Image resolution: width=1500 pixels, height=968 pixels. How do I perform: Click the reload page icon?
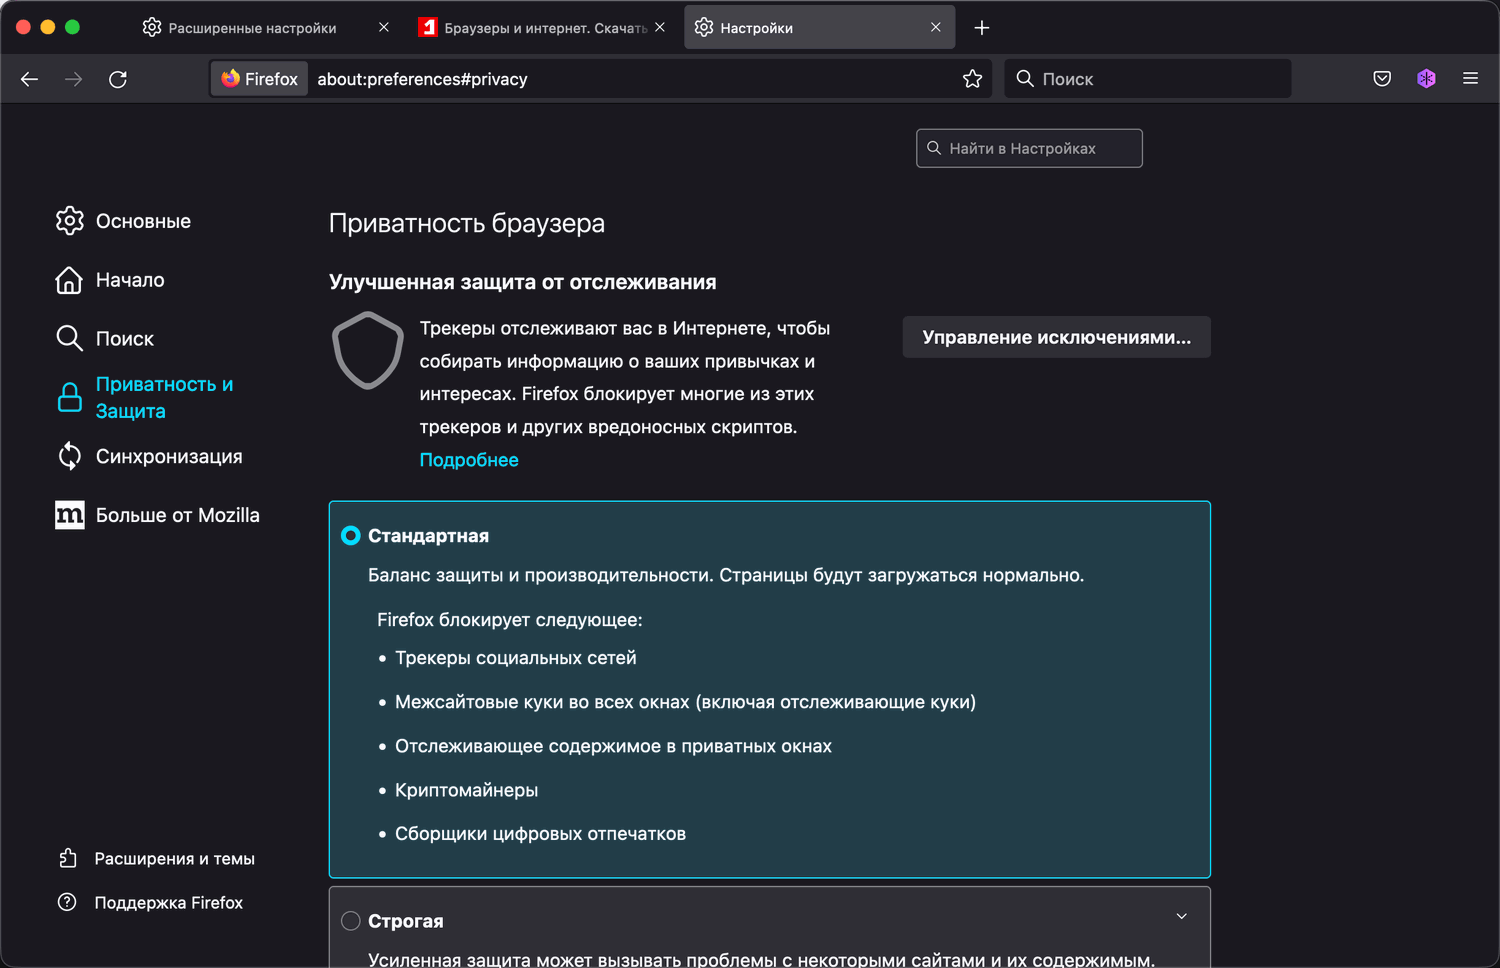coord(118,79)
